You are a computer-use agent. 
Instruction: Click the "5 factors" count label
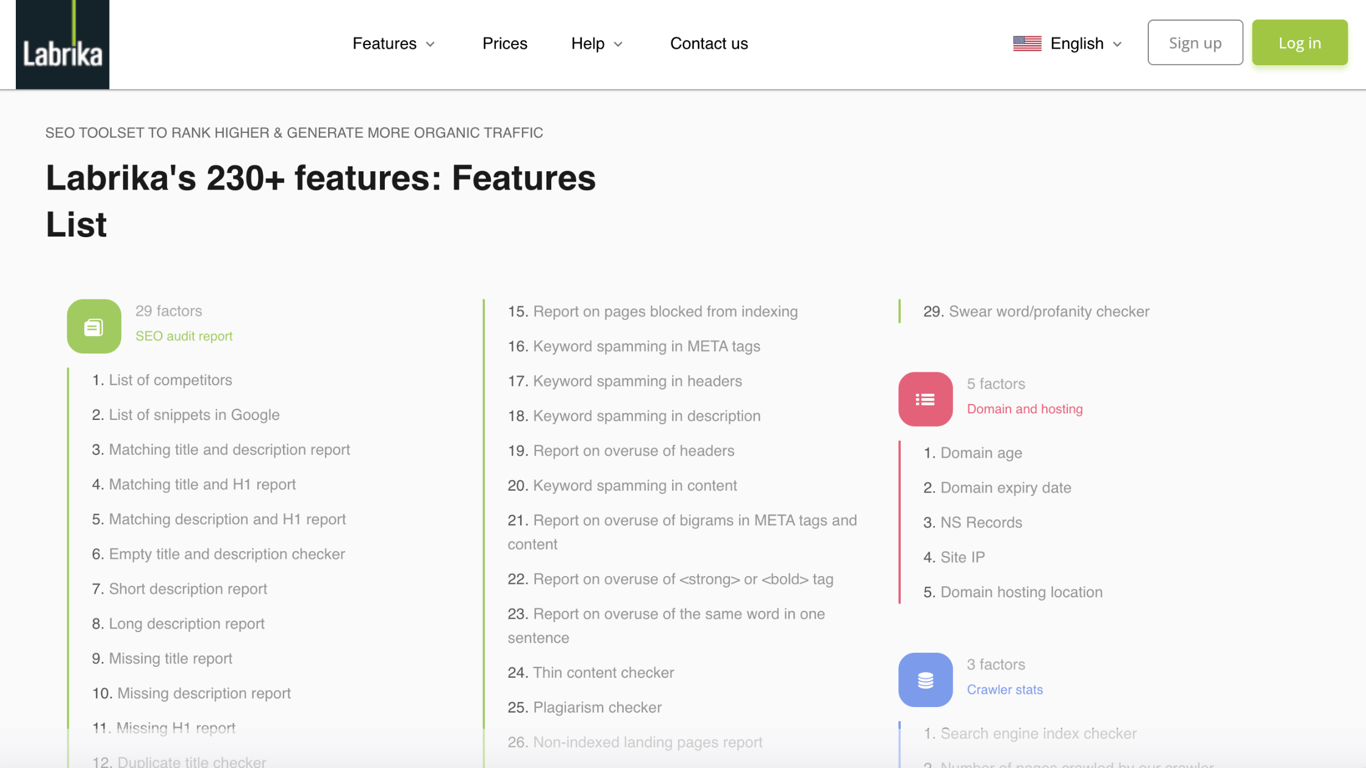[x=996, y=384]
